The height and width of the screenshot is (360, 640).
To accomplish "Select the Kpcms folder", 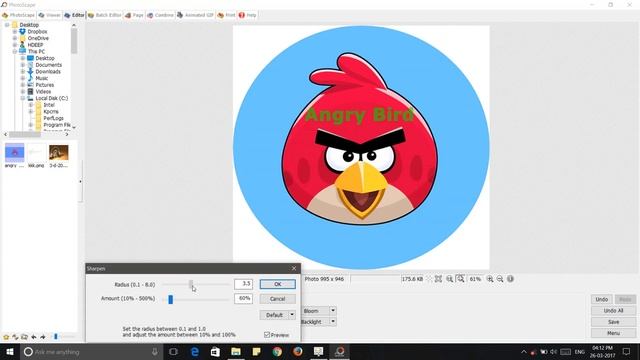I will pos(51,111).
